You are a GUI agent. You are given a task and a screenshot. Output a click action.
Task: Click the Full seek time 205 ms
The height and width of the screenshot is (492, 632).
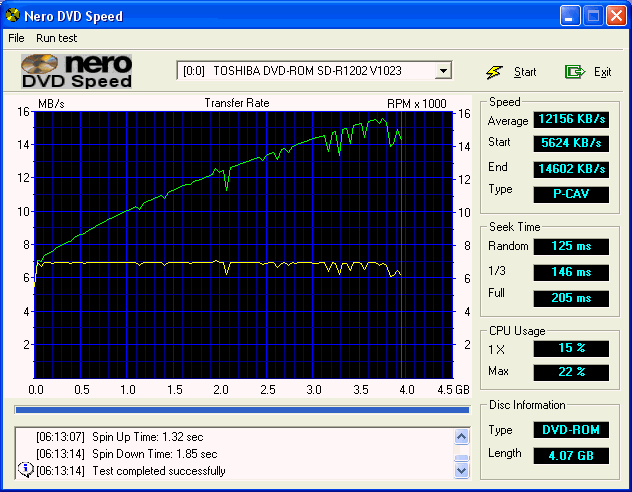pyautogui.click(x=571, y=298)
